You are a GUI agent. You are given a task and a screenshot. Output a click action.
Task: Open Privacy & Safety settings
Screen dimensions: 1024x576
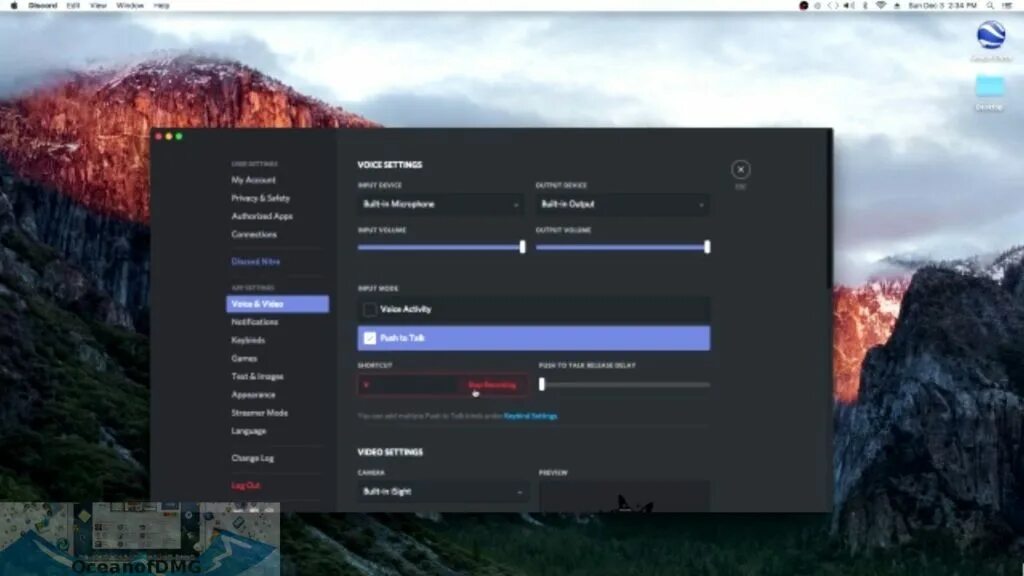point(261,198)
